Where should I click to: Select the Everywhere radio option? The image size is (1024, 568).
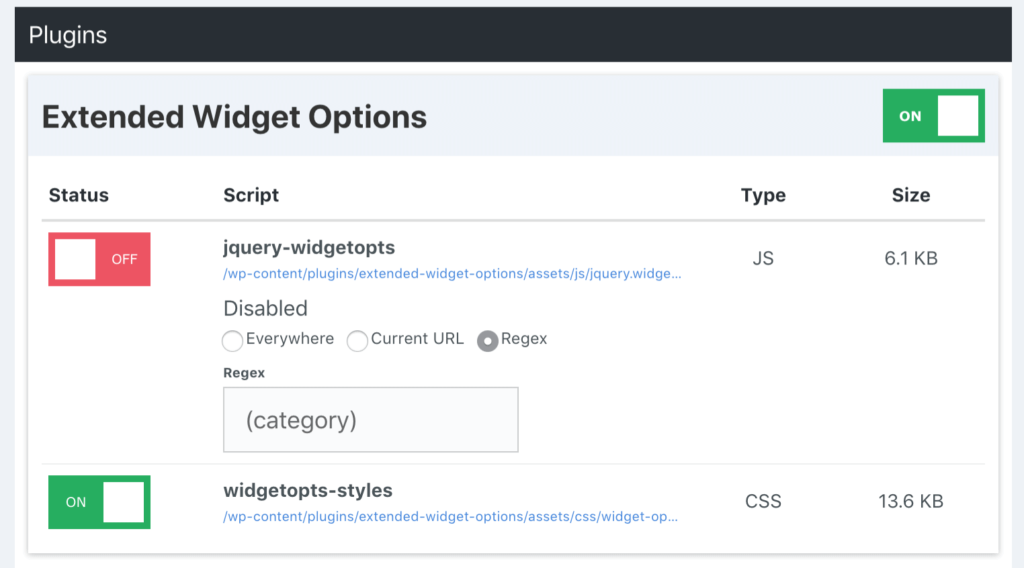[x=233, y=341]
